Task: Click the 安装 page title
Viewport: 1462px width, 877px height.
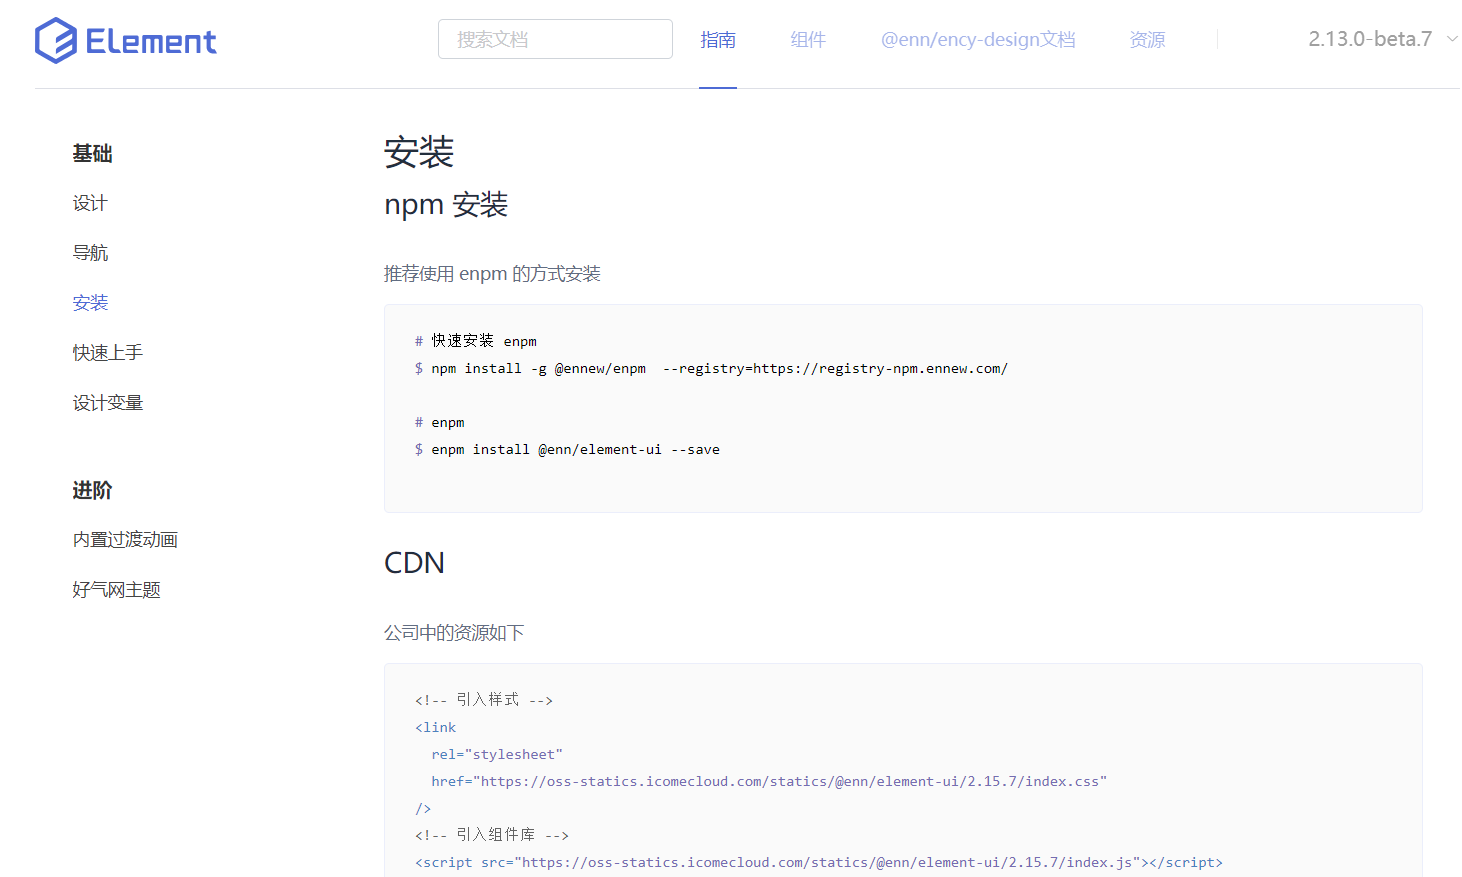Action: pos(419,153)
